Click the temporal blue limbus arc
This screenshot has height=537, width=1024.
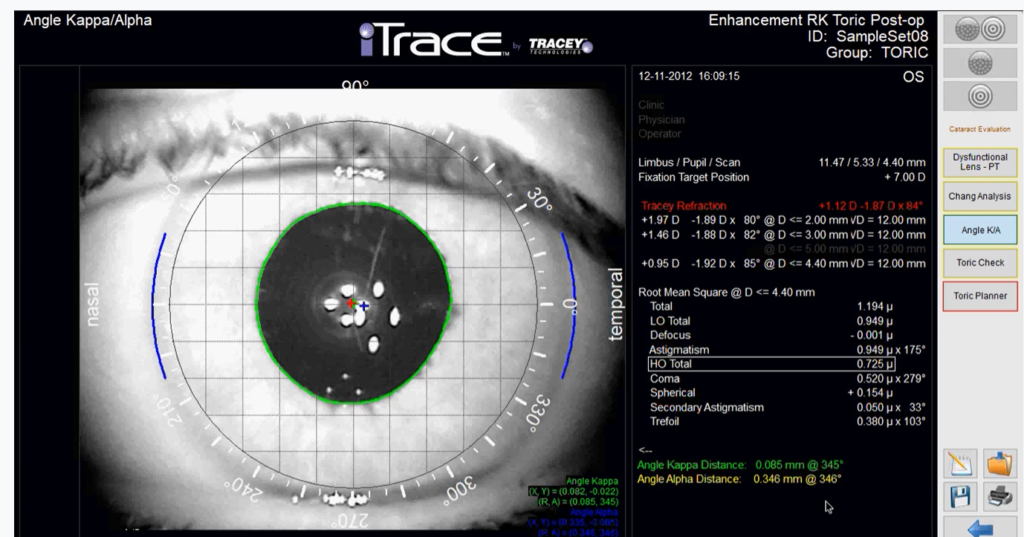tap(569, 305)
